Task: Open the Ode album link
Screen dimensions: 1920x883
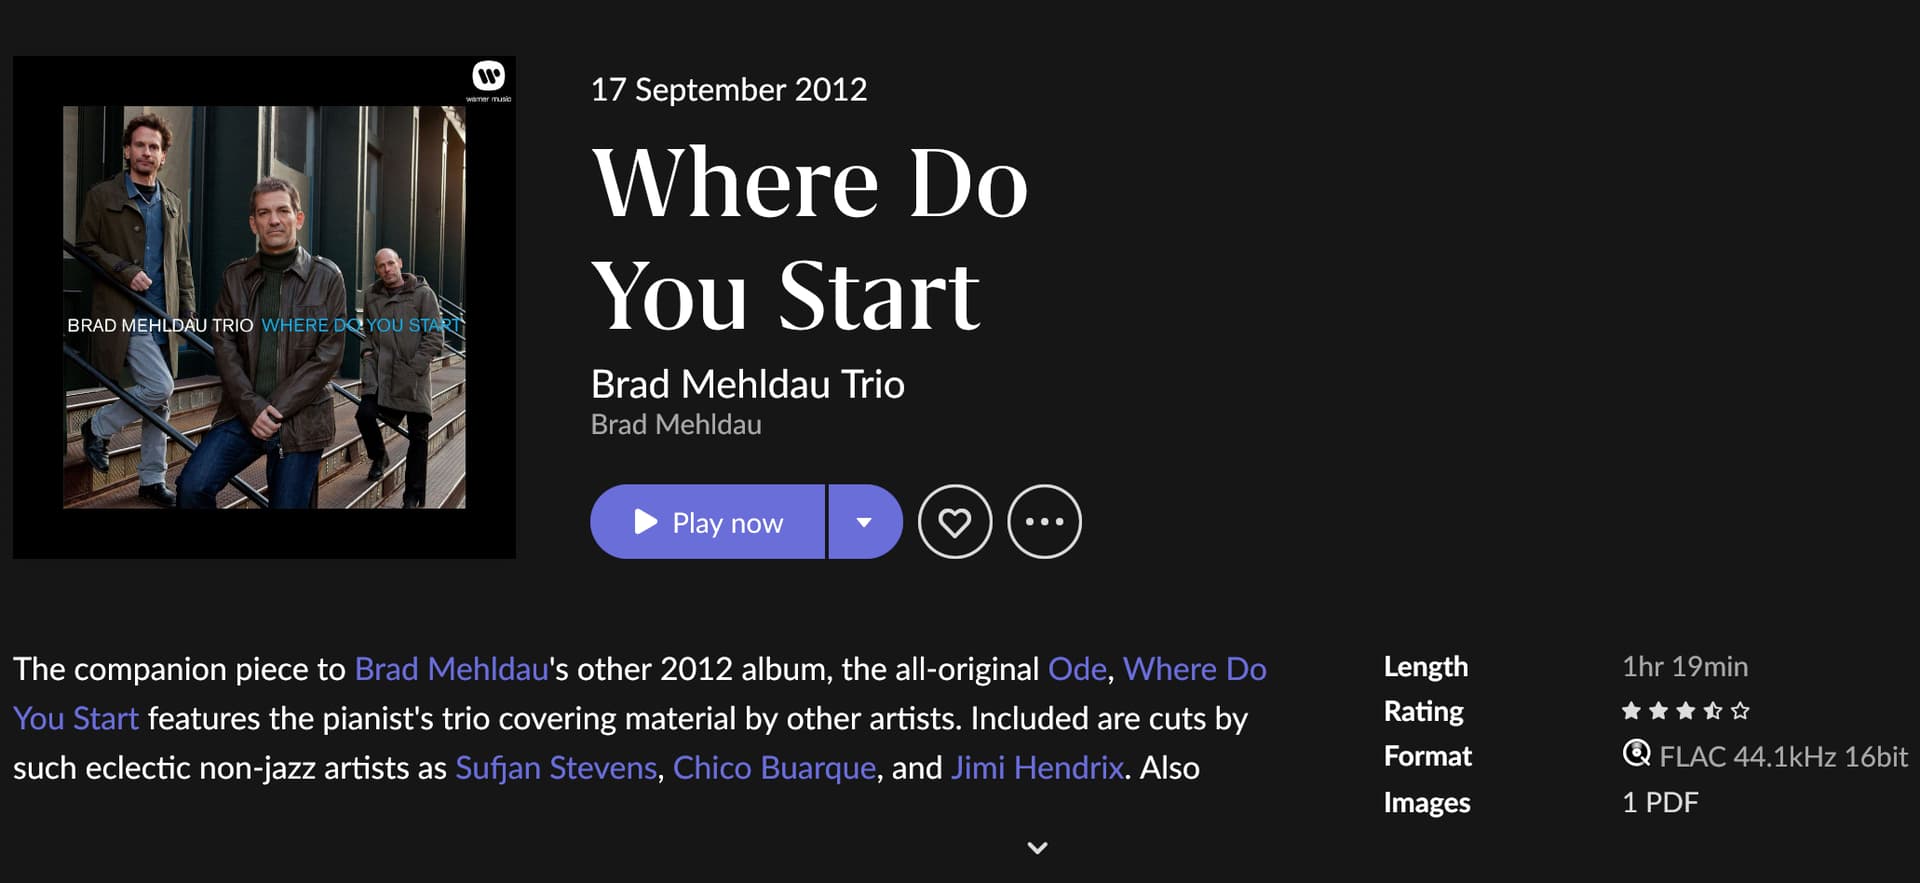Action: click(1077, 669)
